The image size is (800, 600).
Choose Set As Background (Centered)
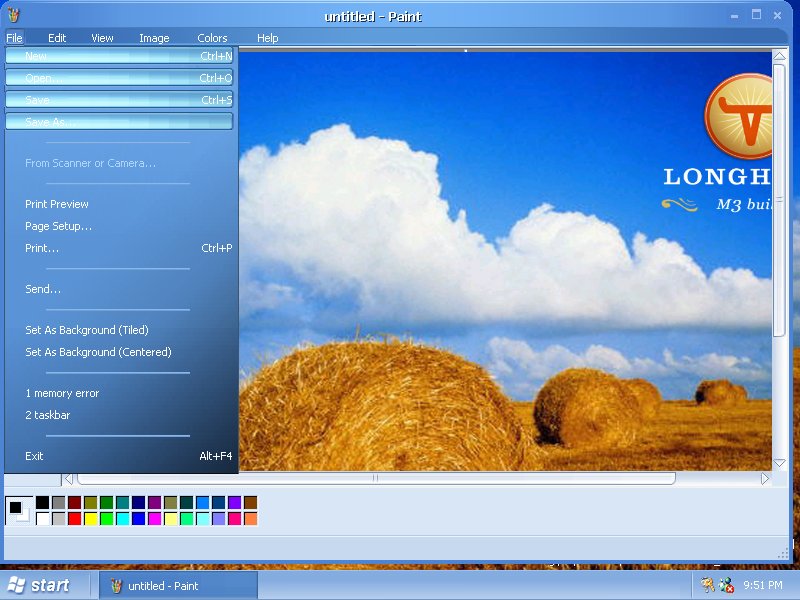click(x=98, y=352)
